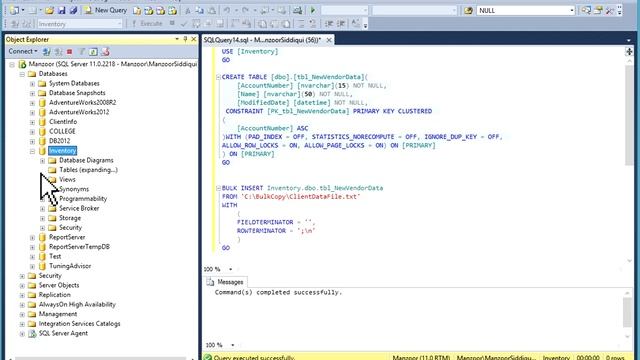Screen dimensions: 640x360
Task: Close the SQLQuery14.sql tab
Action: 329,40
